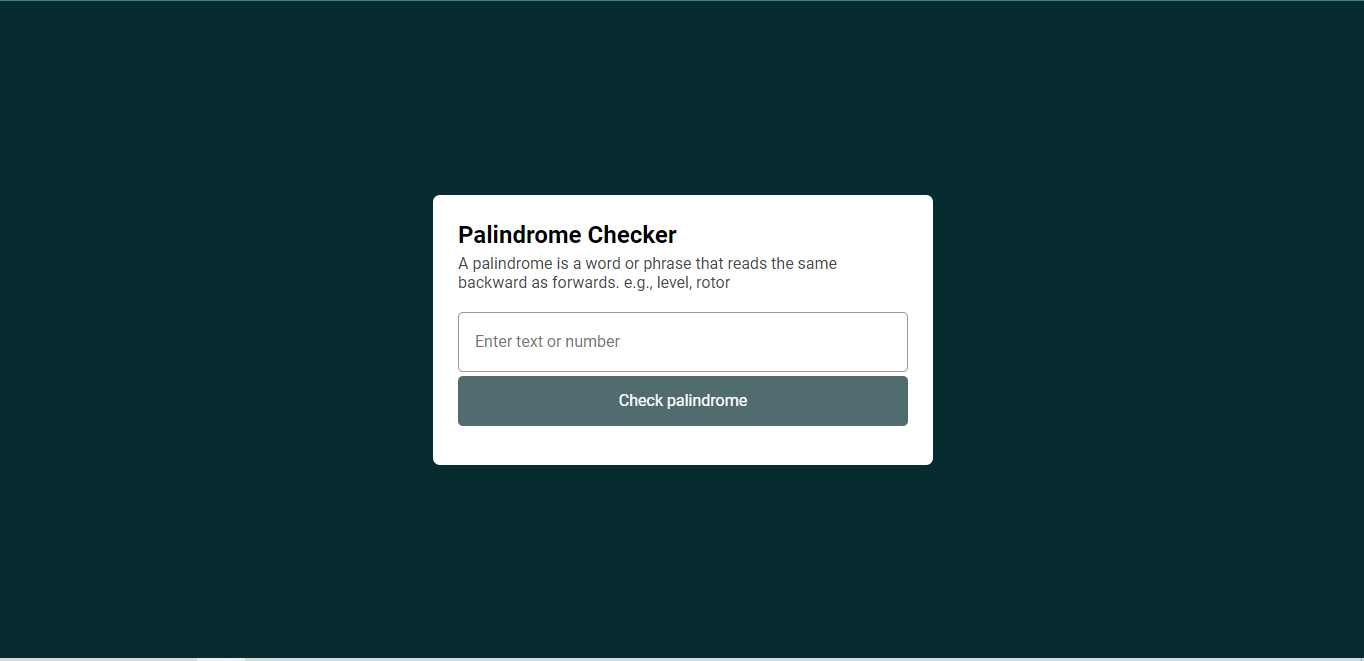Image resolution: width=1364 pixels, height=661 pixels.
Task: Click the Palindrome Checker heading
Action: (x=567, y=234)
